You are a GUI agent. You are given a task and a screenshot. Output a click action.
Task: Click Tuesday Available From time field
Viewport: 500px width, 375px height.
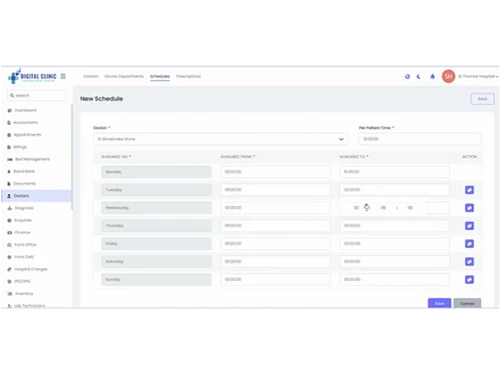275,190
